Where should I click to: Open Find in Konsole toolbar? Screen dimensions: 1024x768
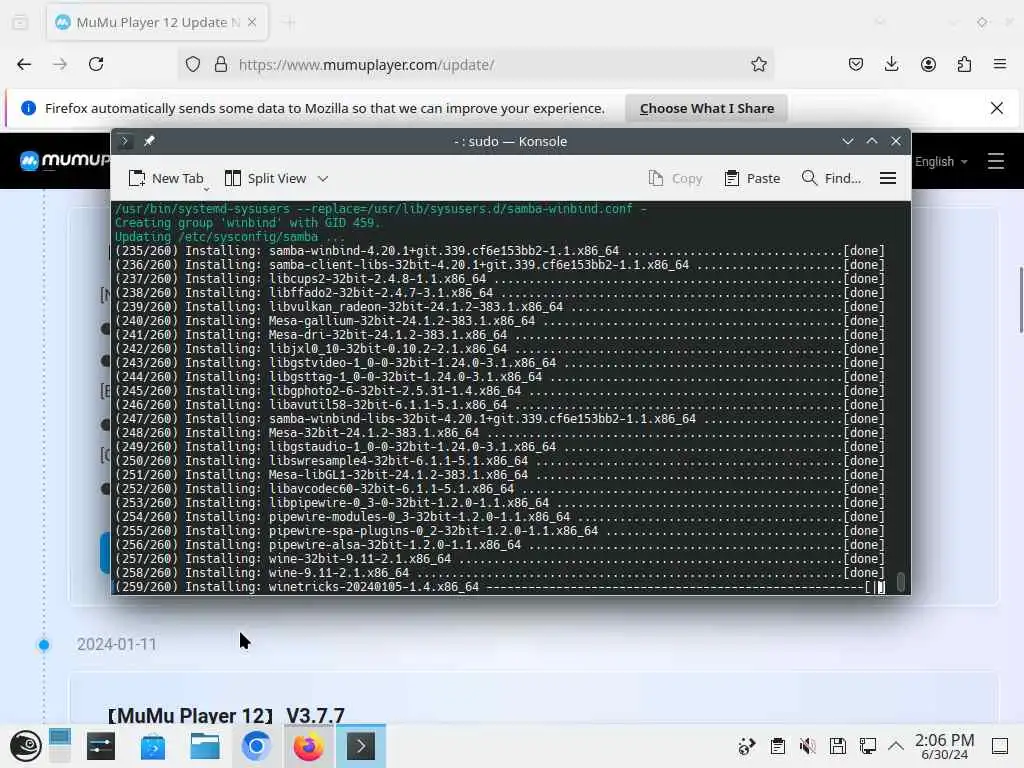(831, 178)
